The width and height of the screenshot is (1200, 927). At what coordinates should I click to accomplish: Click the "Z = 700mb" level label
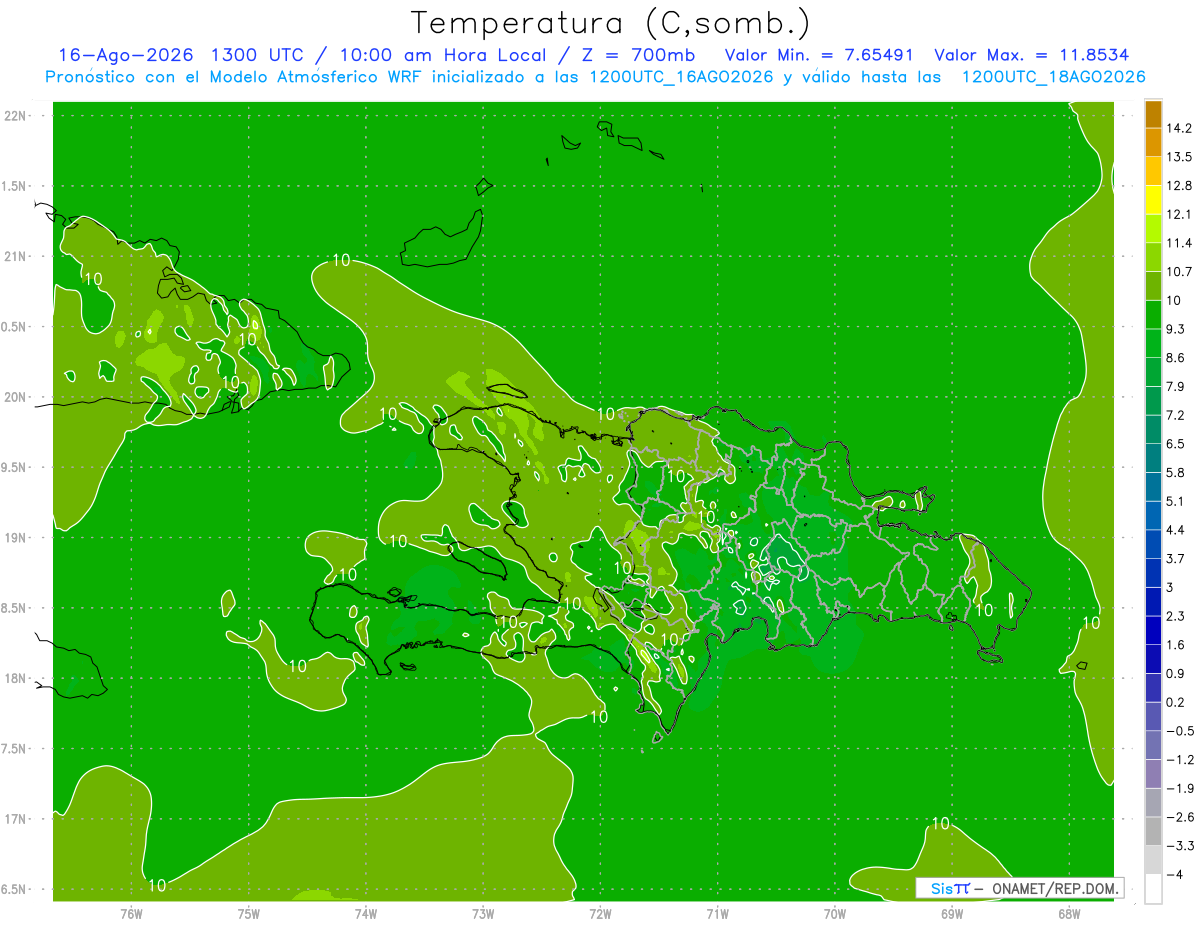coord(638,55)
